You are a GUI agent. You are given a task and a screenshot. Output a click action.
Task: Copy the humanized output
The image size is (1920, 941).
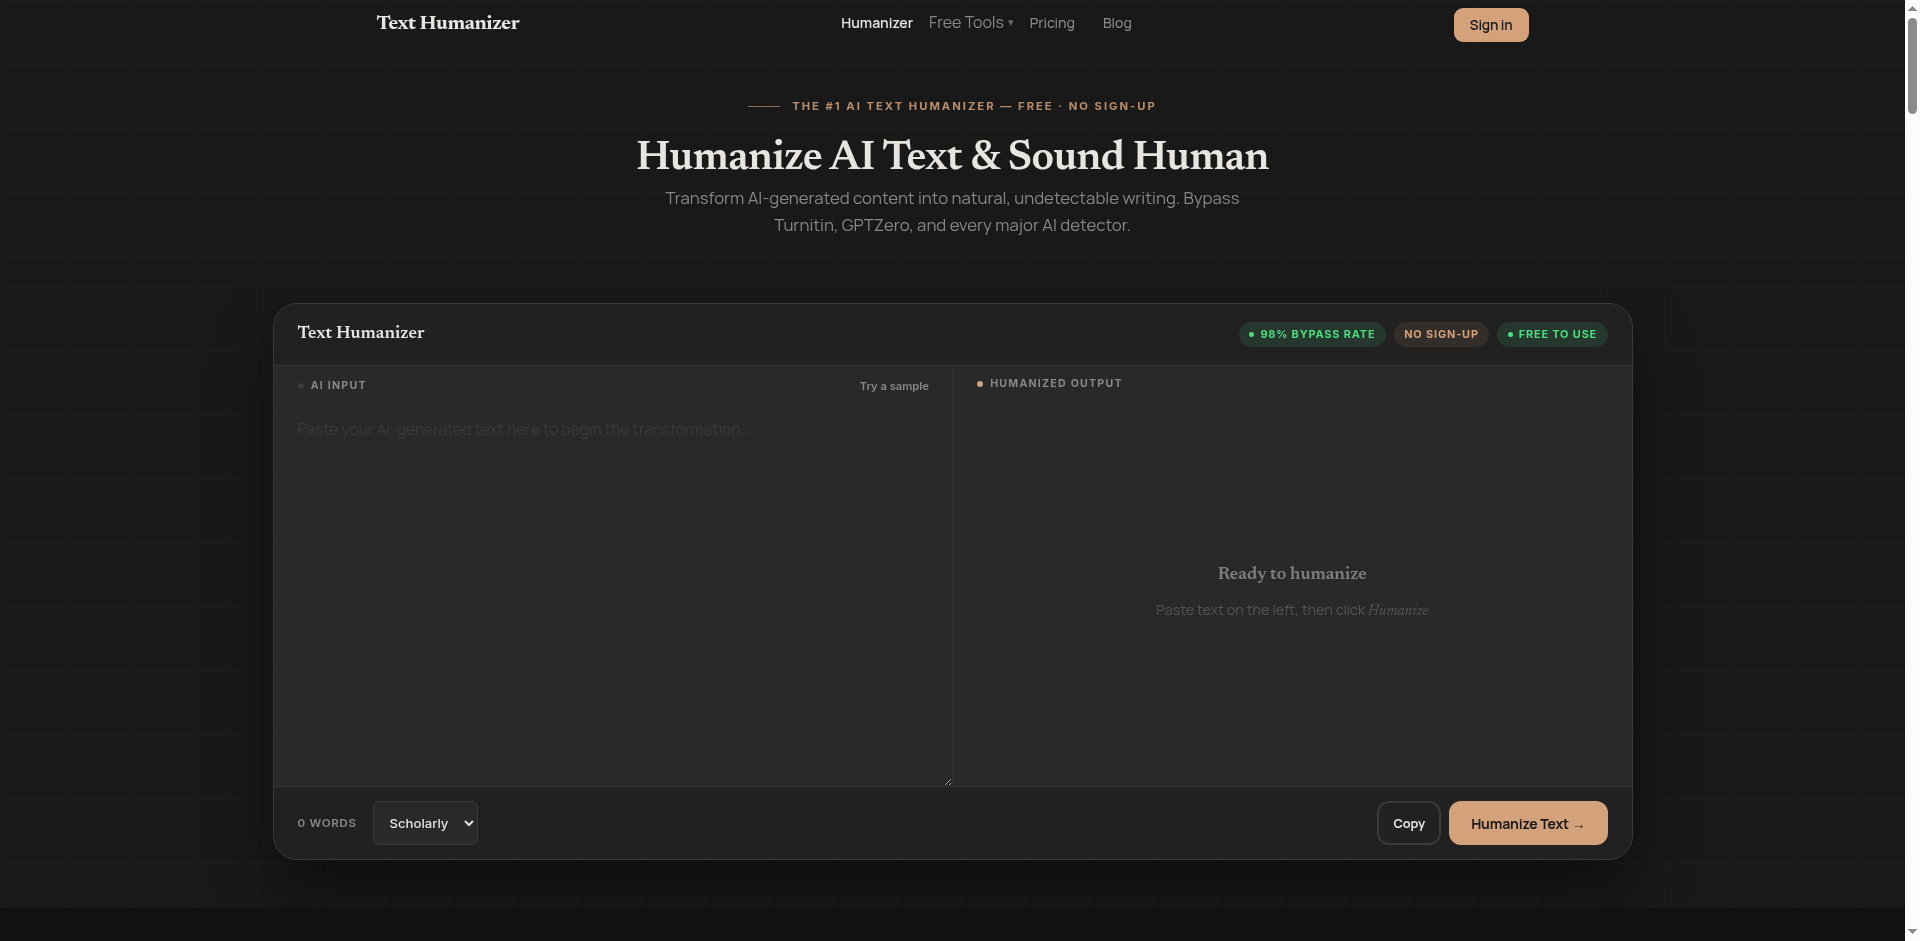coord(1408,823)
